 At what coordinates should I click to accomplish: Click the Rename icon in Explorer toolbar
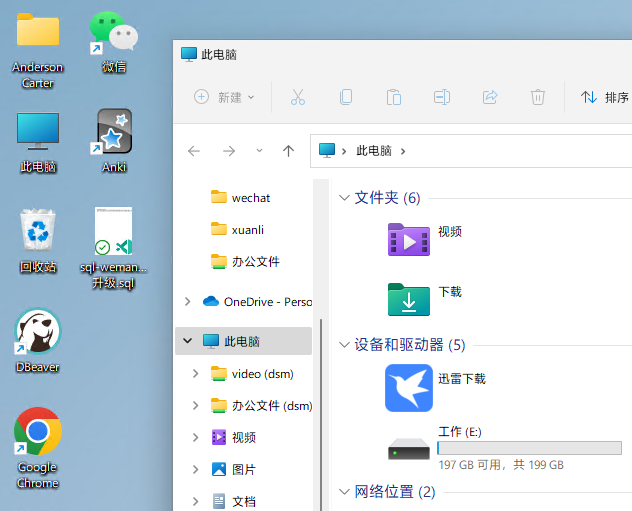[x=442, y=97]
